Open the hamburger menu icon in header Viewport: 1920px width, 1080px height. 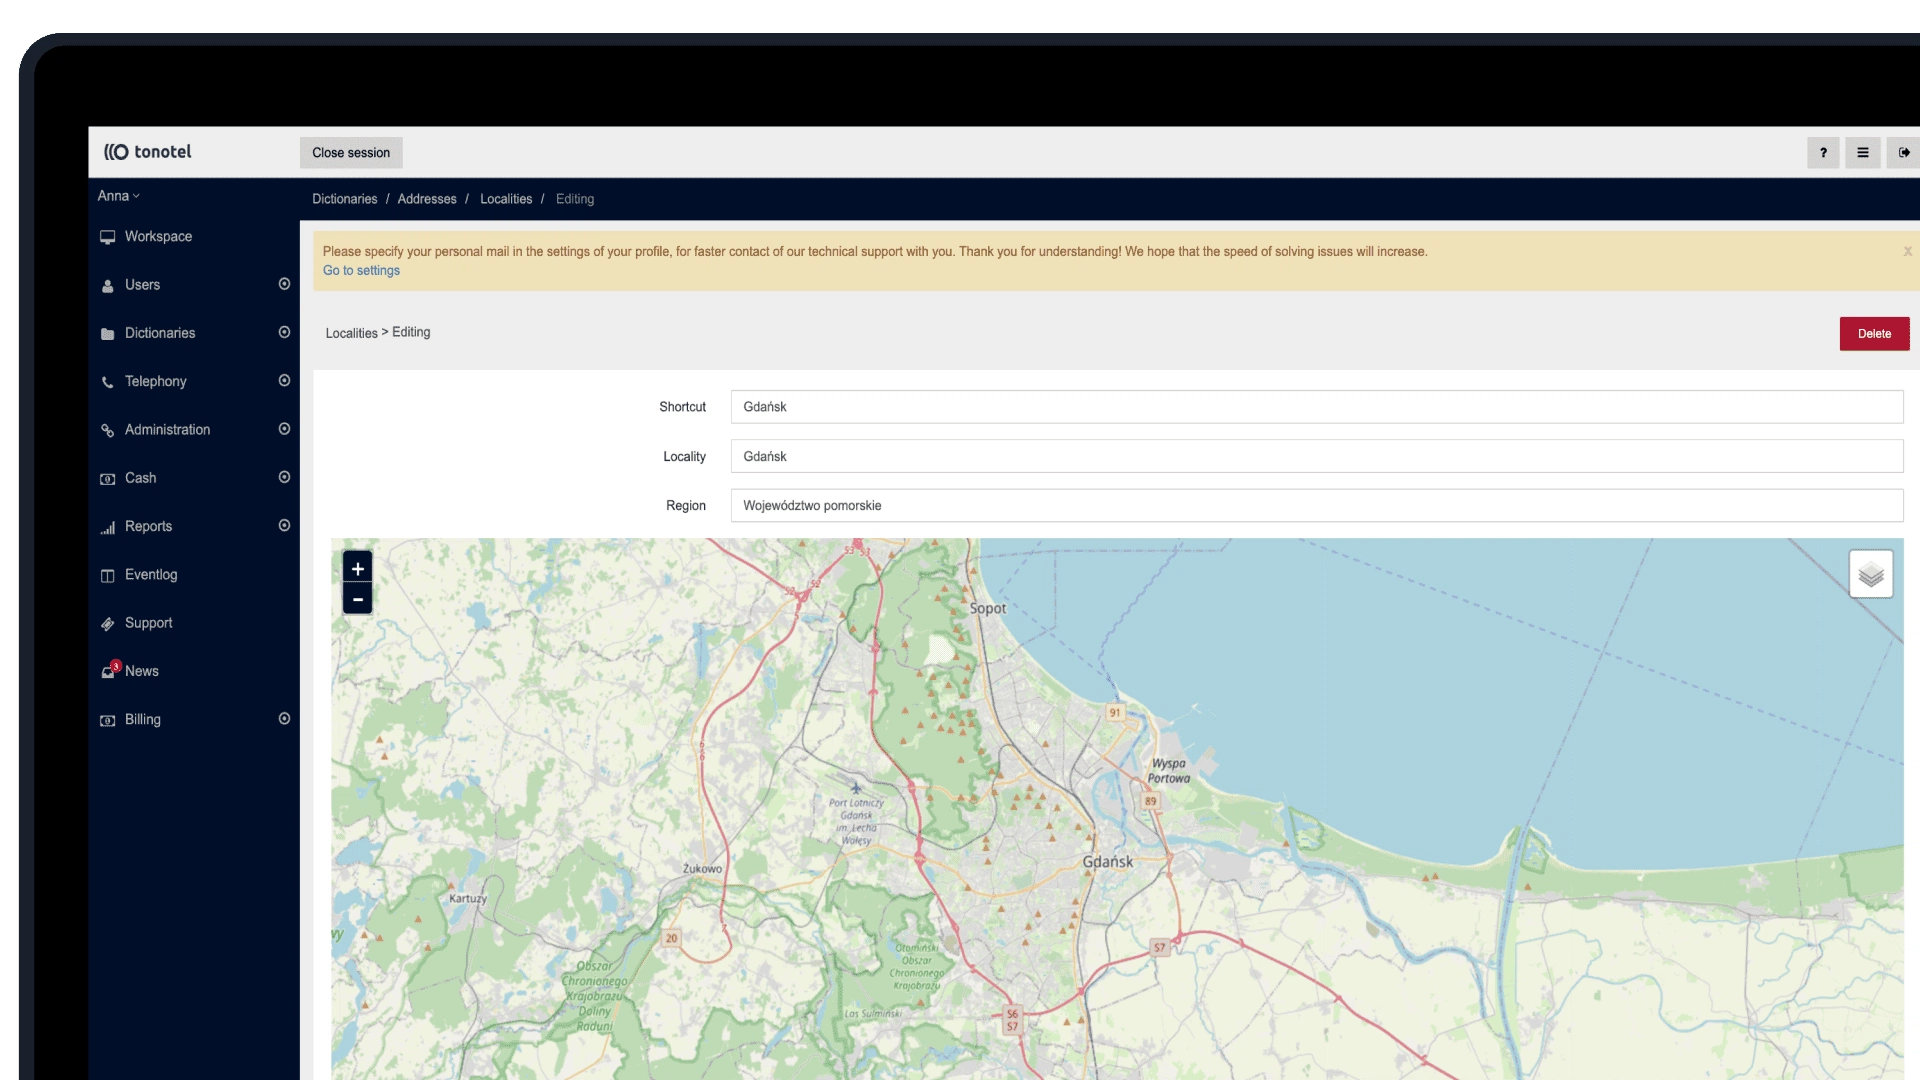click(1862, 153)
